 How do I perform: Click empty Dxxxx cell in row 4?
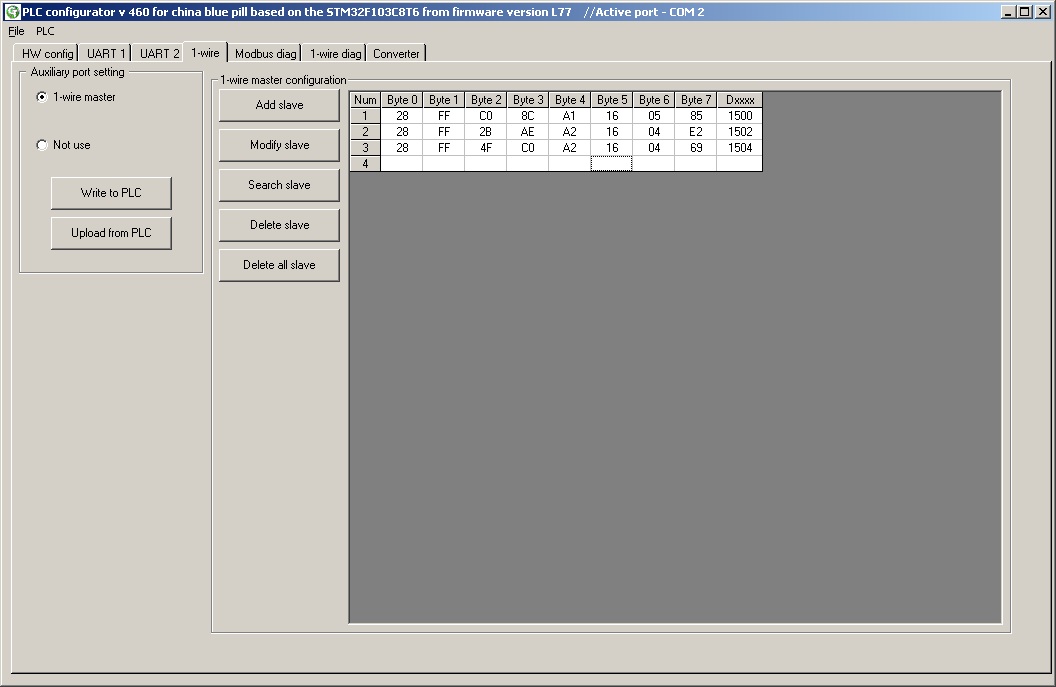pyautogui.click(x=739, y=164)
